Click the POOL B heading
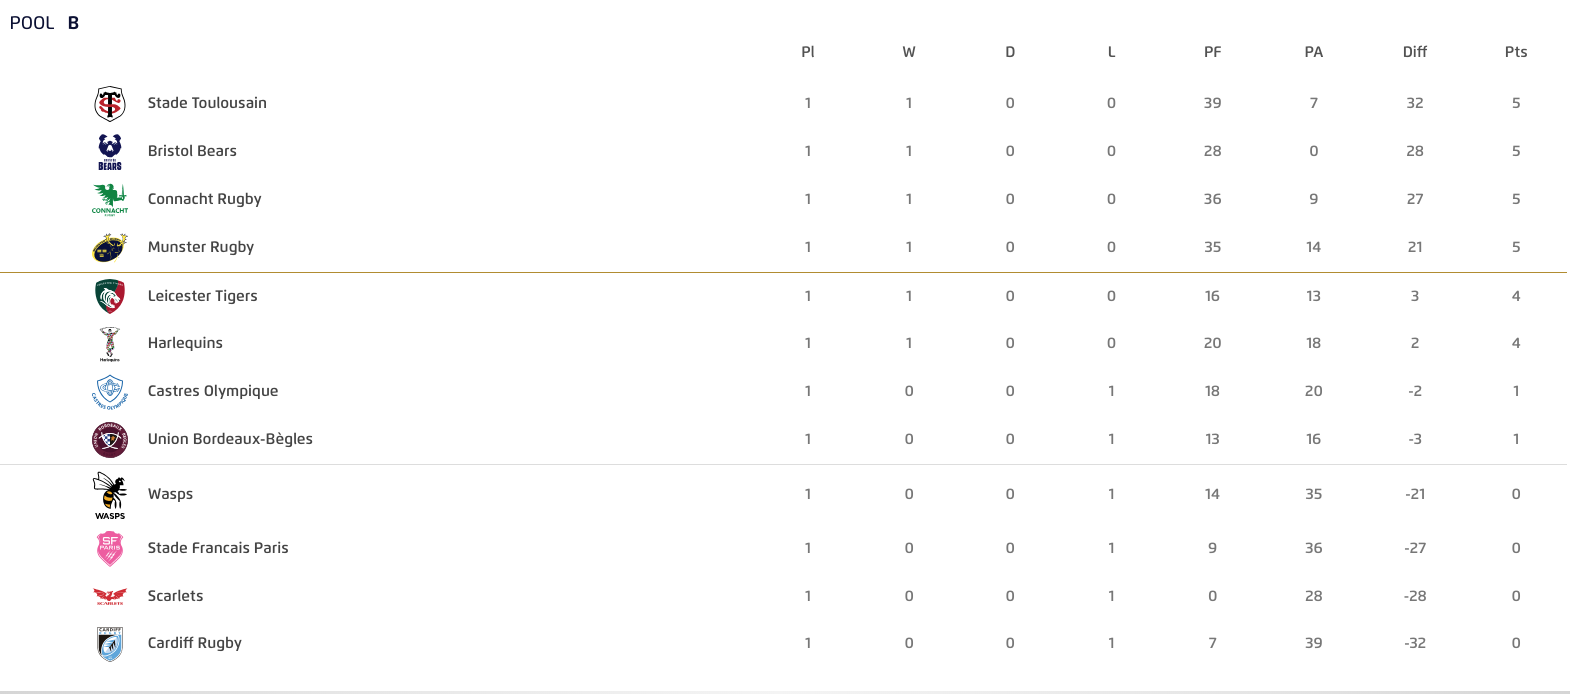Viewport: 1570px width, 694px height. 44,23
